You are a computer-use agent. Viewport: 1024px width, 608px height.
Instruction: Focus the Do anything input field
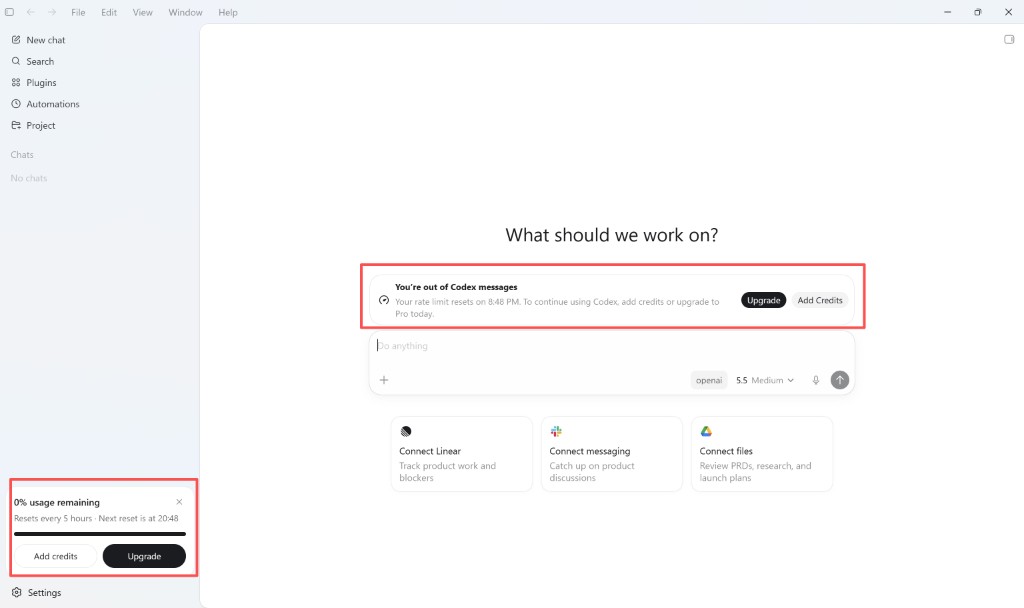(612, 346)
